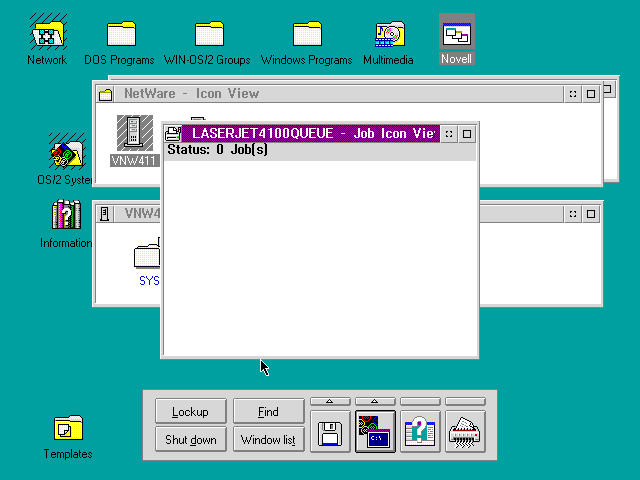Viewport: 640px width, 480px height.
Task: Hide the VNW4 server window
Action: click(573, 214)
